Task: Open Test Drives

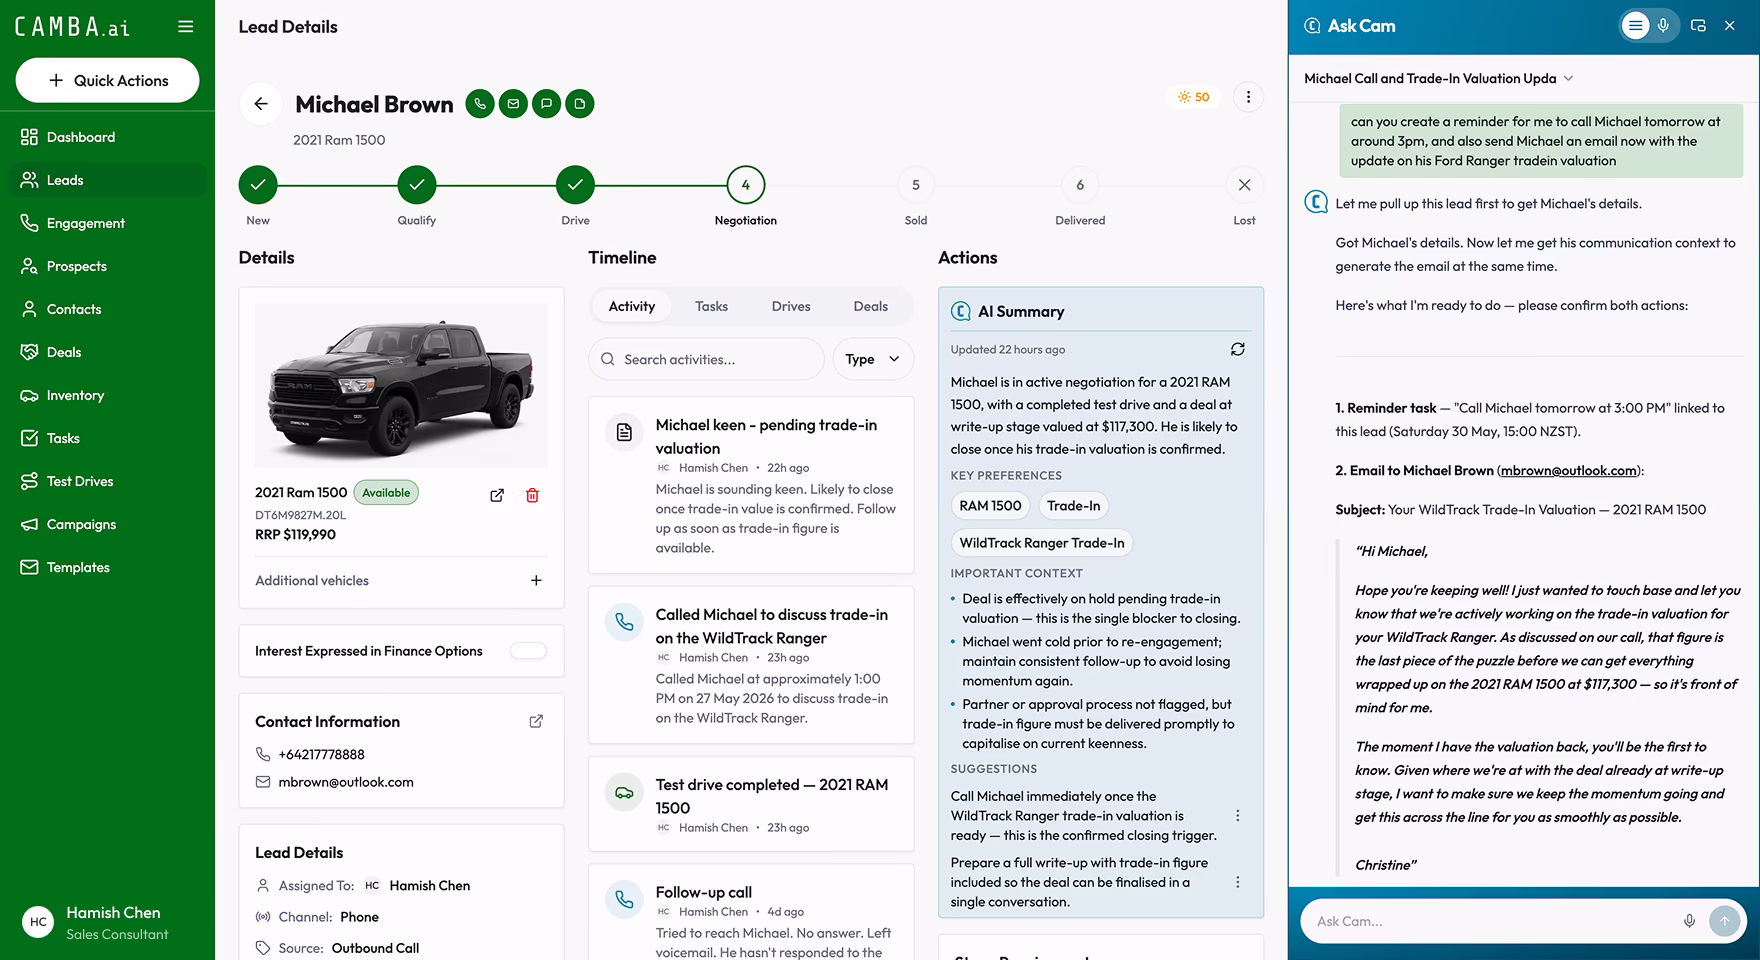Action: [107, 481]
